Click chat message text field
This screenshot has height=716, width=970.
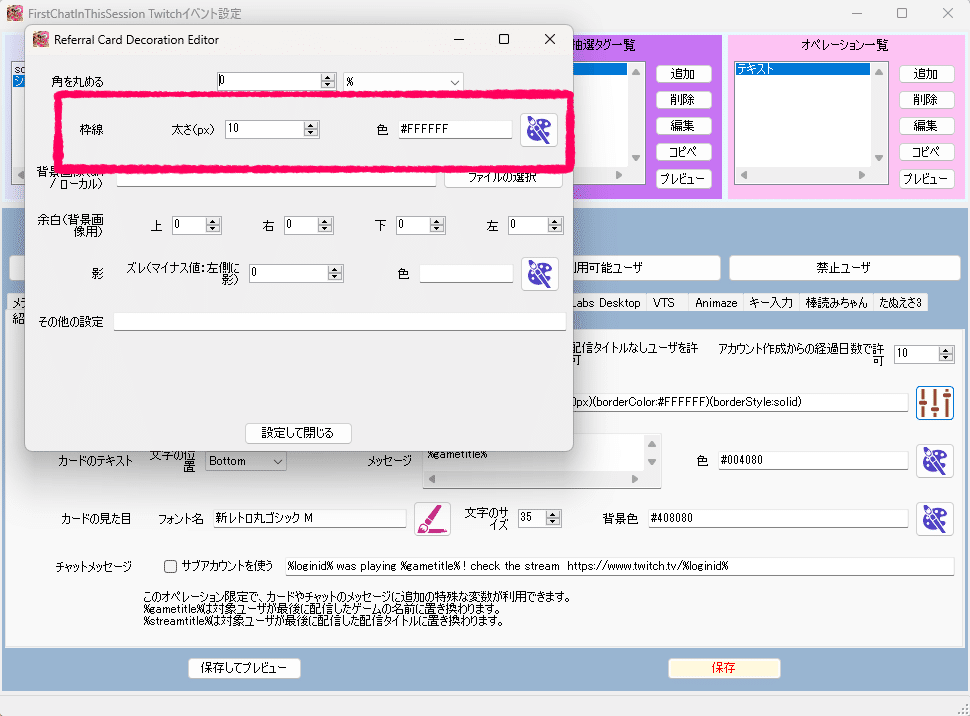tap(619, 566)
